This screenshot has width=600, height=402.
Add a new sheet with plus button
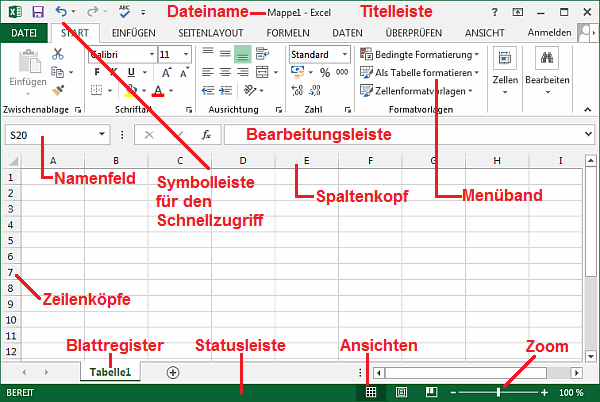(173, 372)
